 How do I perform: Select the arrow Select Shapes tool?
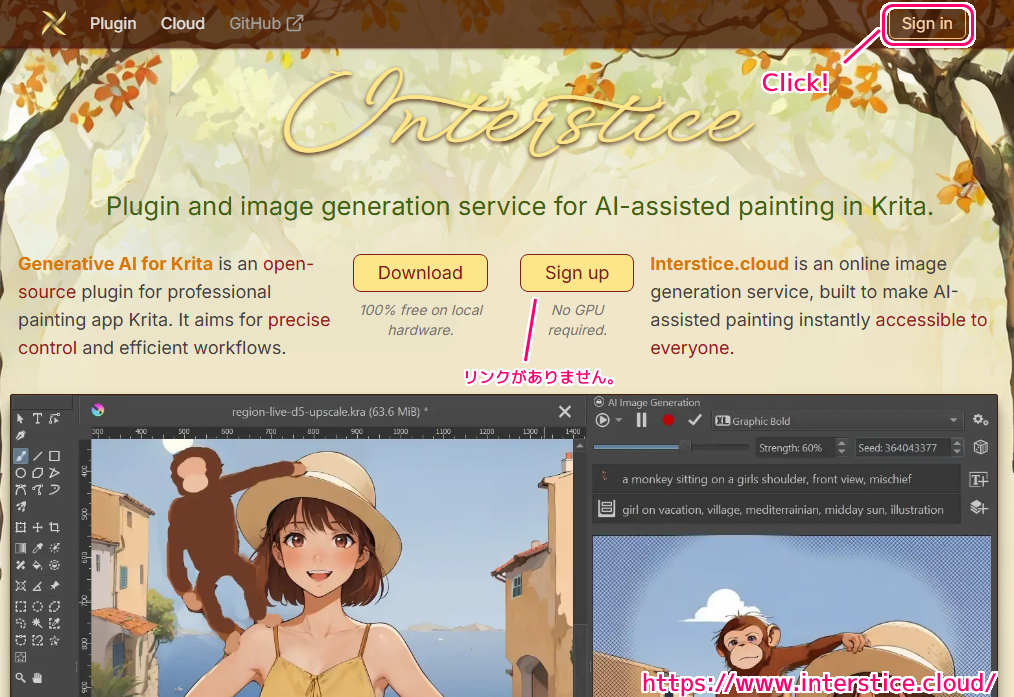[x=20, y=418]
